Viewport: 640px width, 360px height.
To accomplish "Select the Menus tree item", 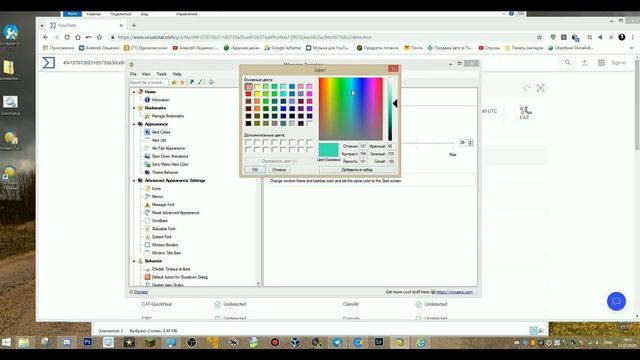I will click(157, 196).
